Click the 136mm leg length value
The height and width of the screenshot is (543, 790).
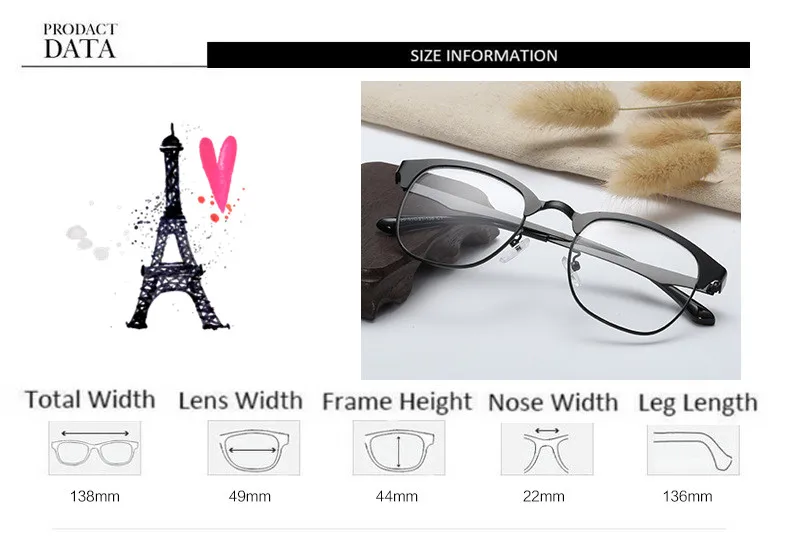687,497
